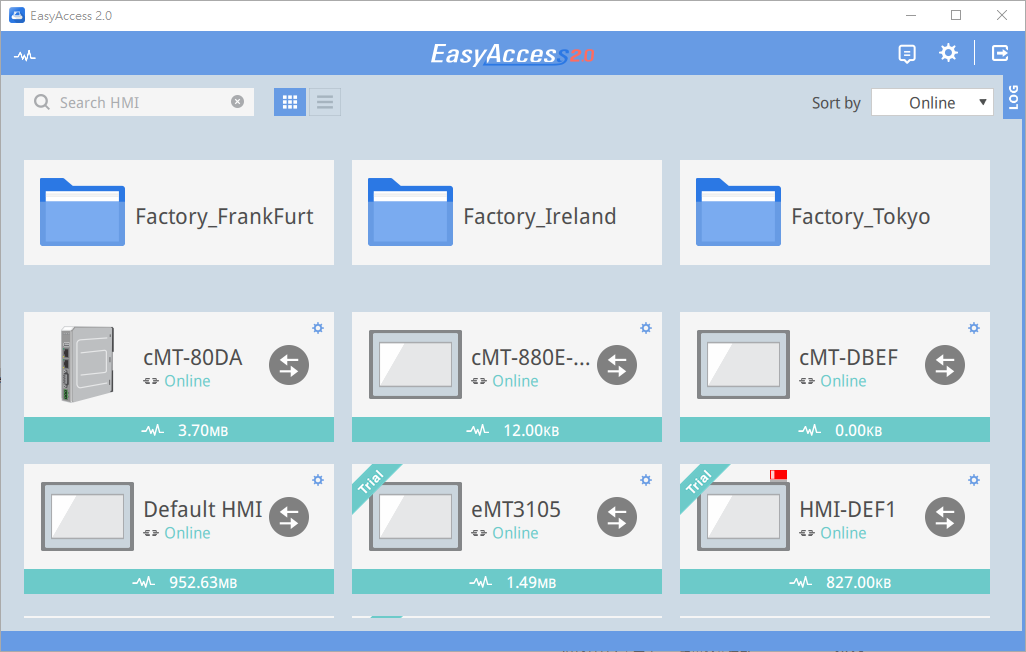Open cMT-DBEF card settings gear

974,328
